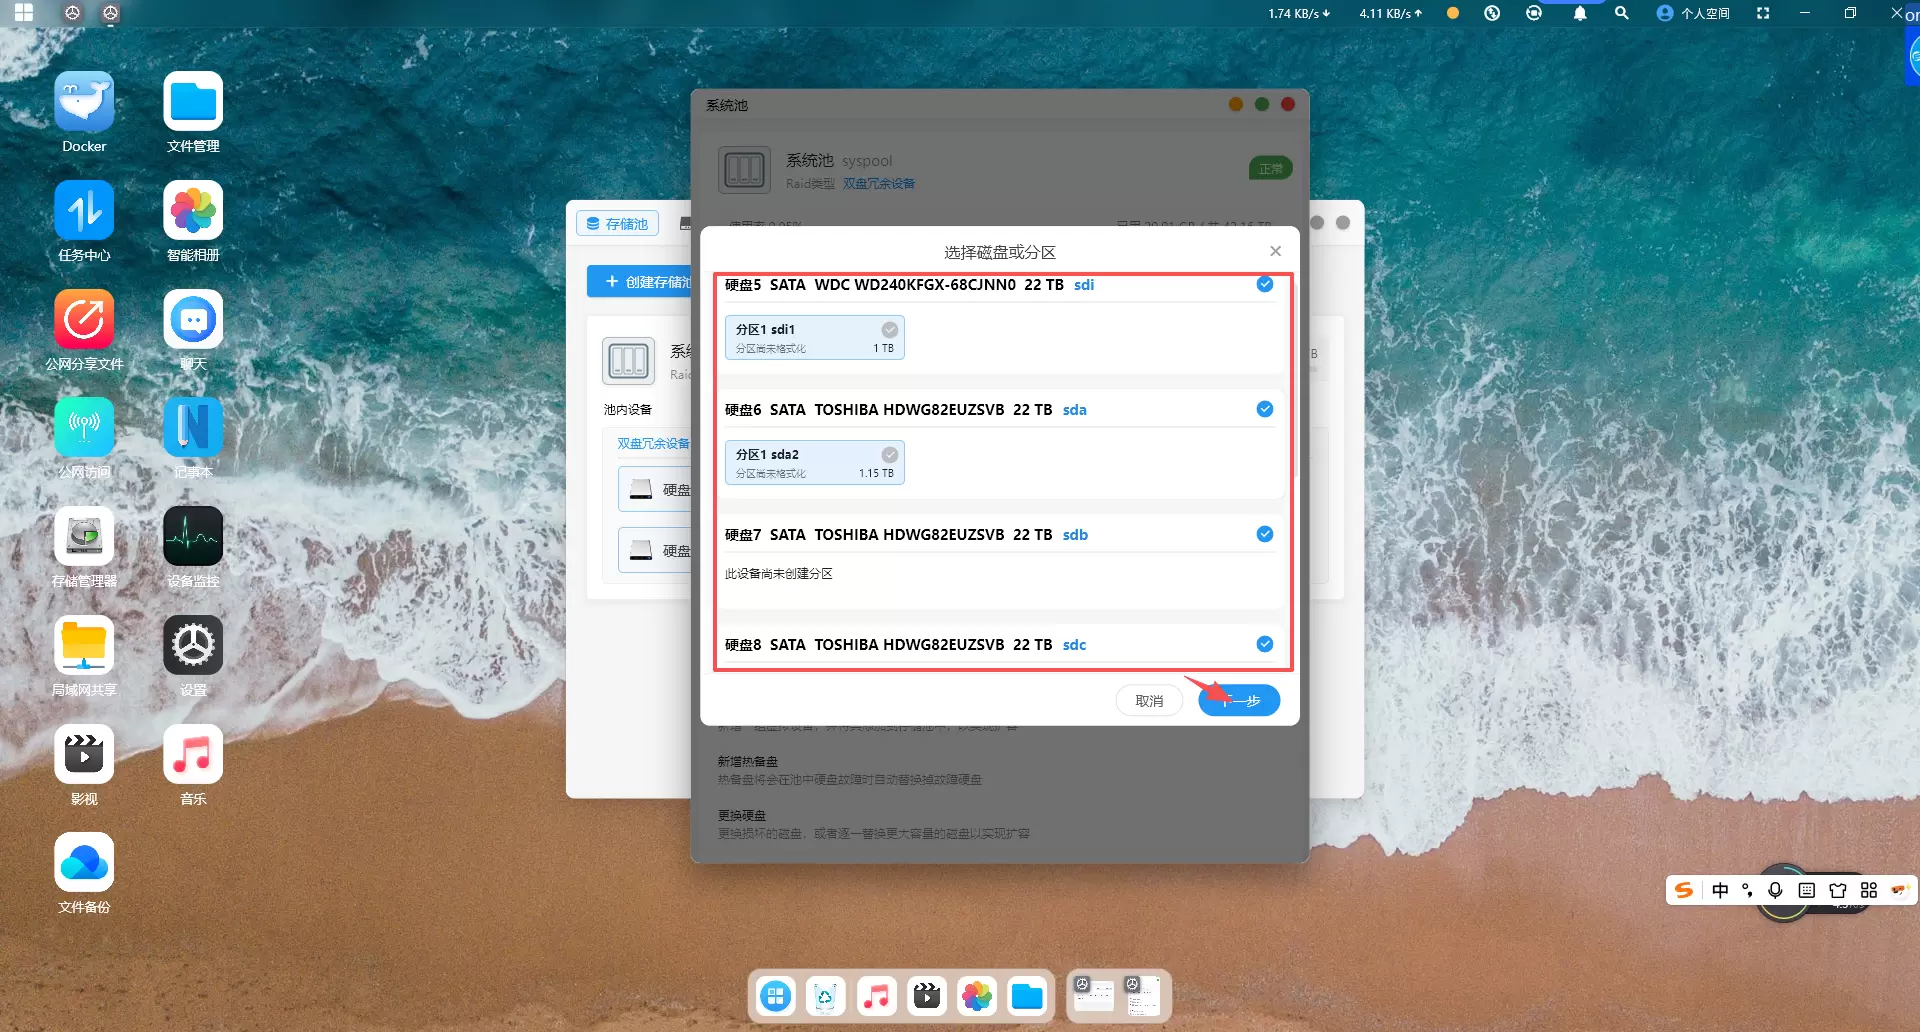Uncheck 硬盘5 WDC disk checkbox

tap(1264, 285)
